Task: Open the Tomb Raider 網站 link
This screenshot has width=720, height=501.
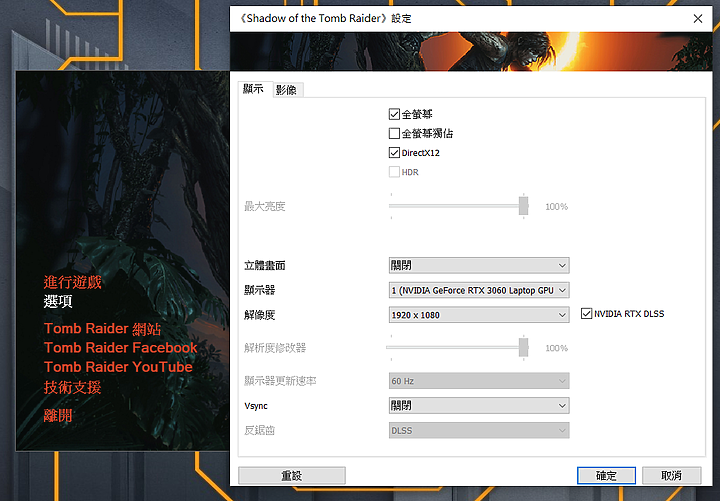Action: (x=102, y=329)
